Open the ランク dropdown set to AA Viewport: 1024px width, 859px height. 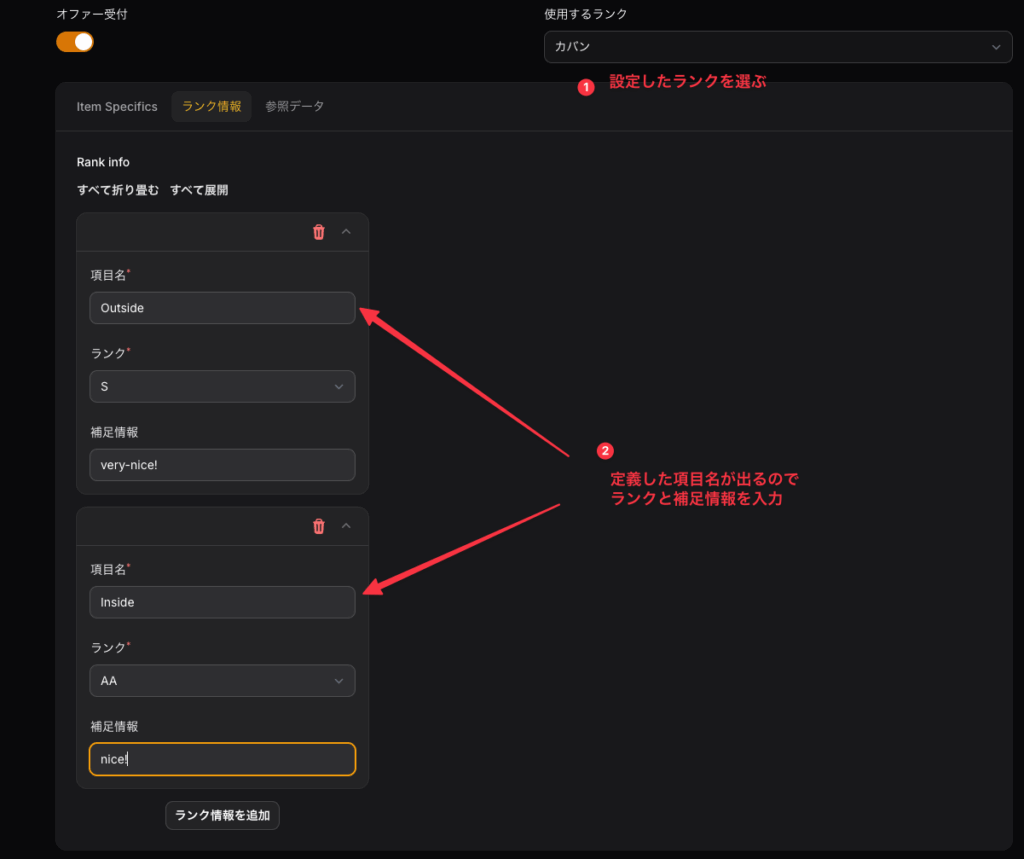(221, 680)
